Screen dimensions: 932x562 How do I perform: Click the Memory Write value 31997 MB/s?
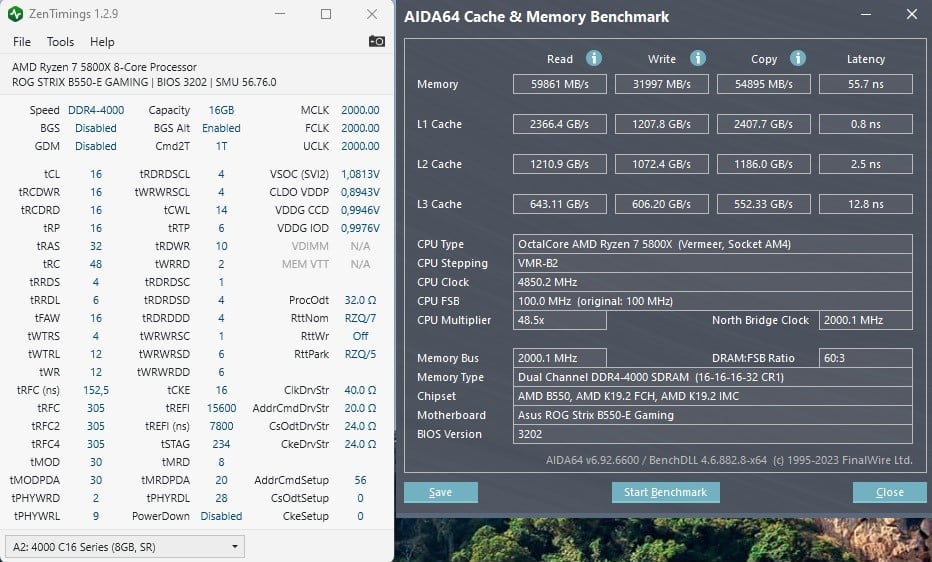point(662,84)
